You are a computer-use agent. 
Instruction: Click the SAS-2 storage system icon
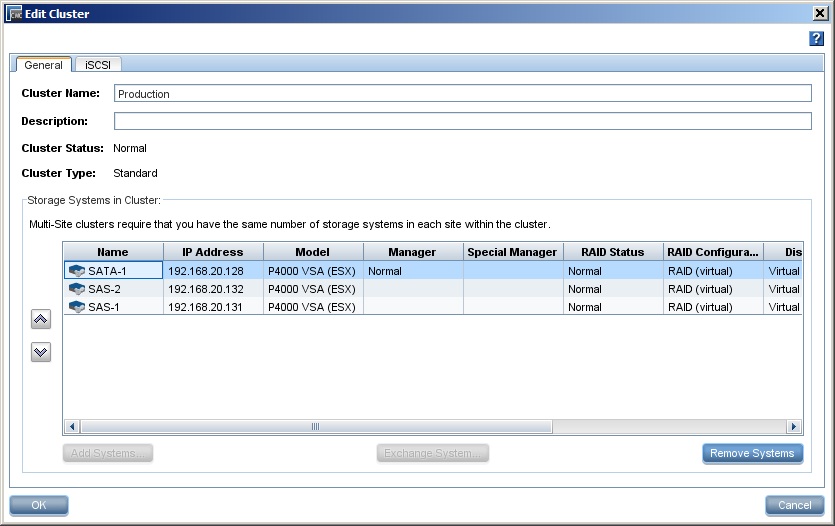(76, 289)
